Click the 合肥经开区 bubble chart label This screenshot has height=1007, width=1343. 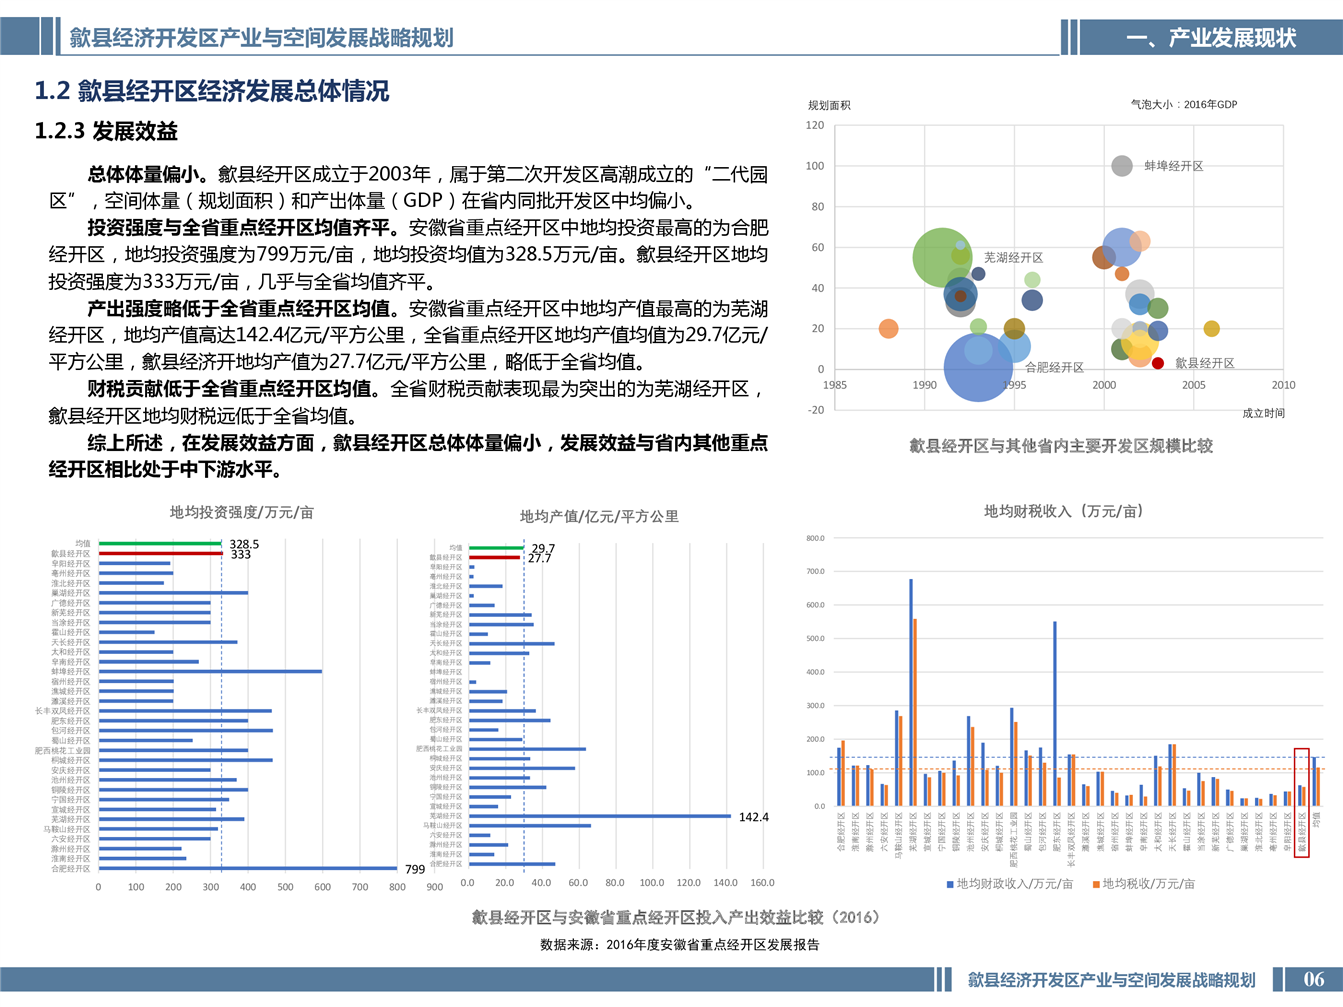click(1054, 367)
